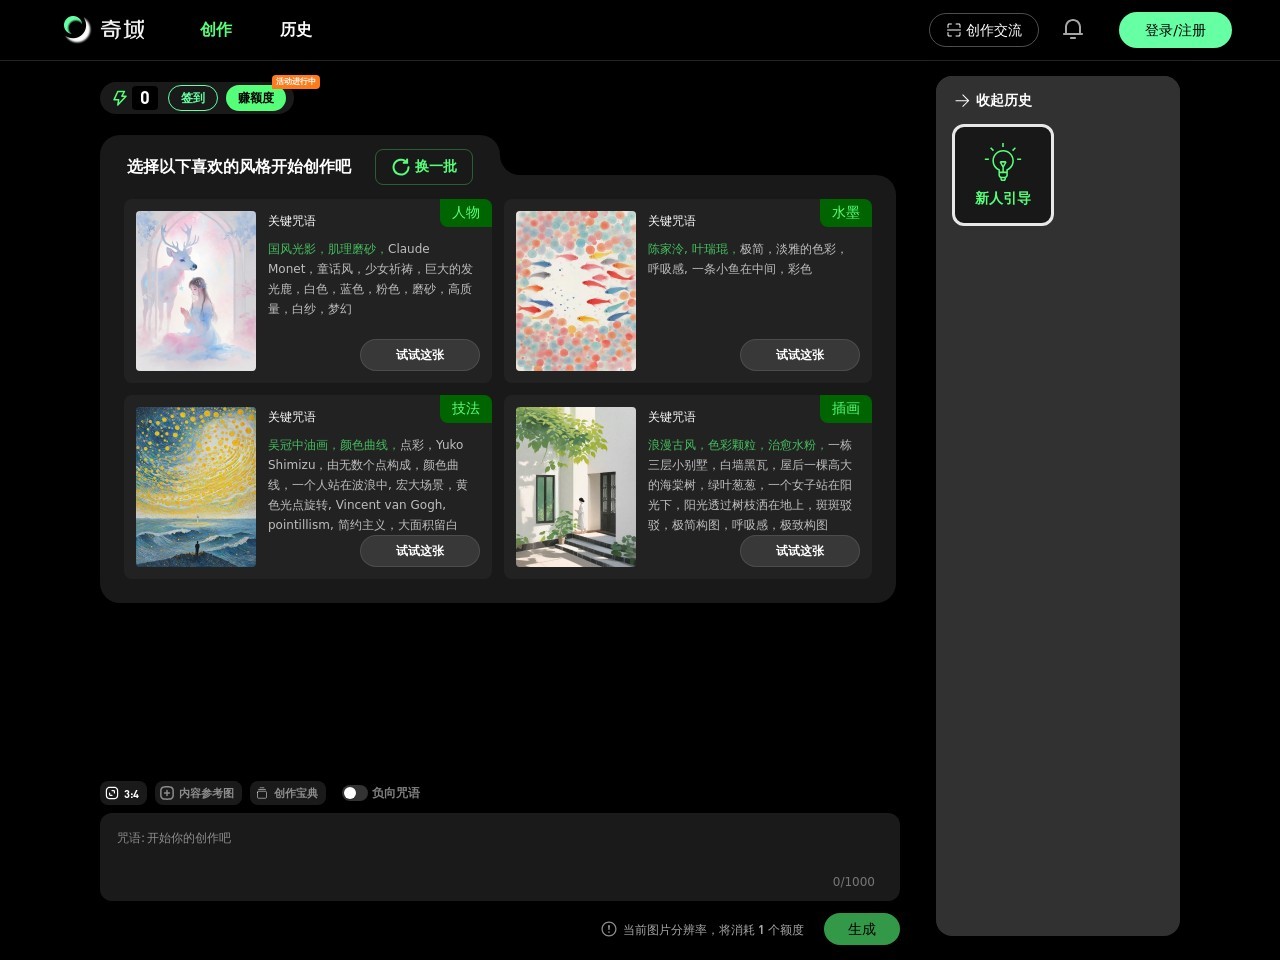
Task: Select the 水墨 style tag
Action: [x=845, y=213]
